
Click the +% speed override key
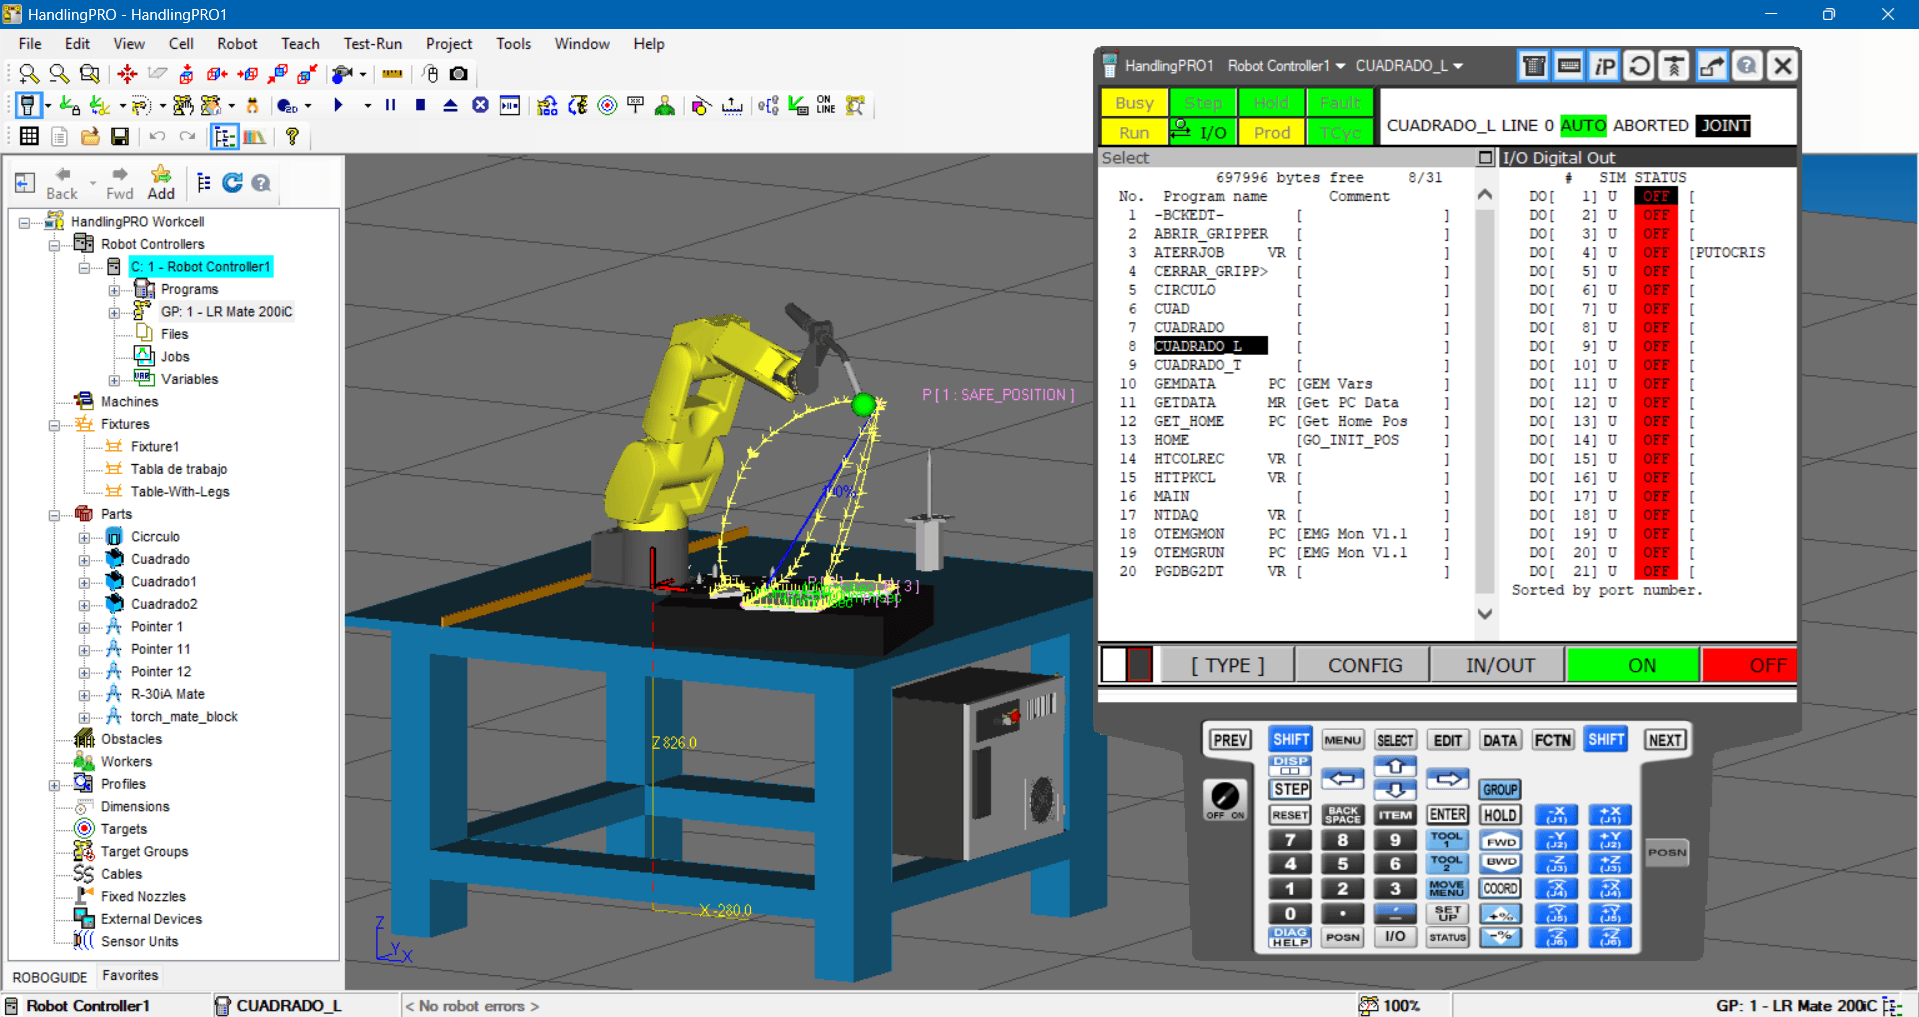click(x=1500, y=914)
